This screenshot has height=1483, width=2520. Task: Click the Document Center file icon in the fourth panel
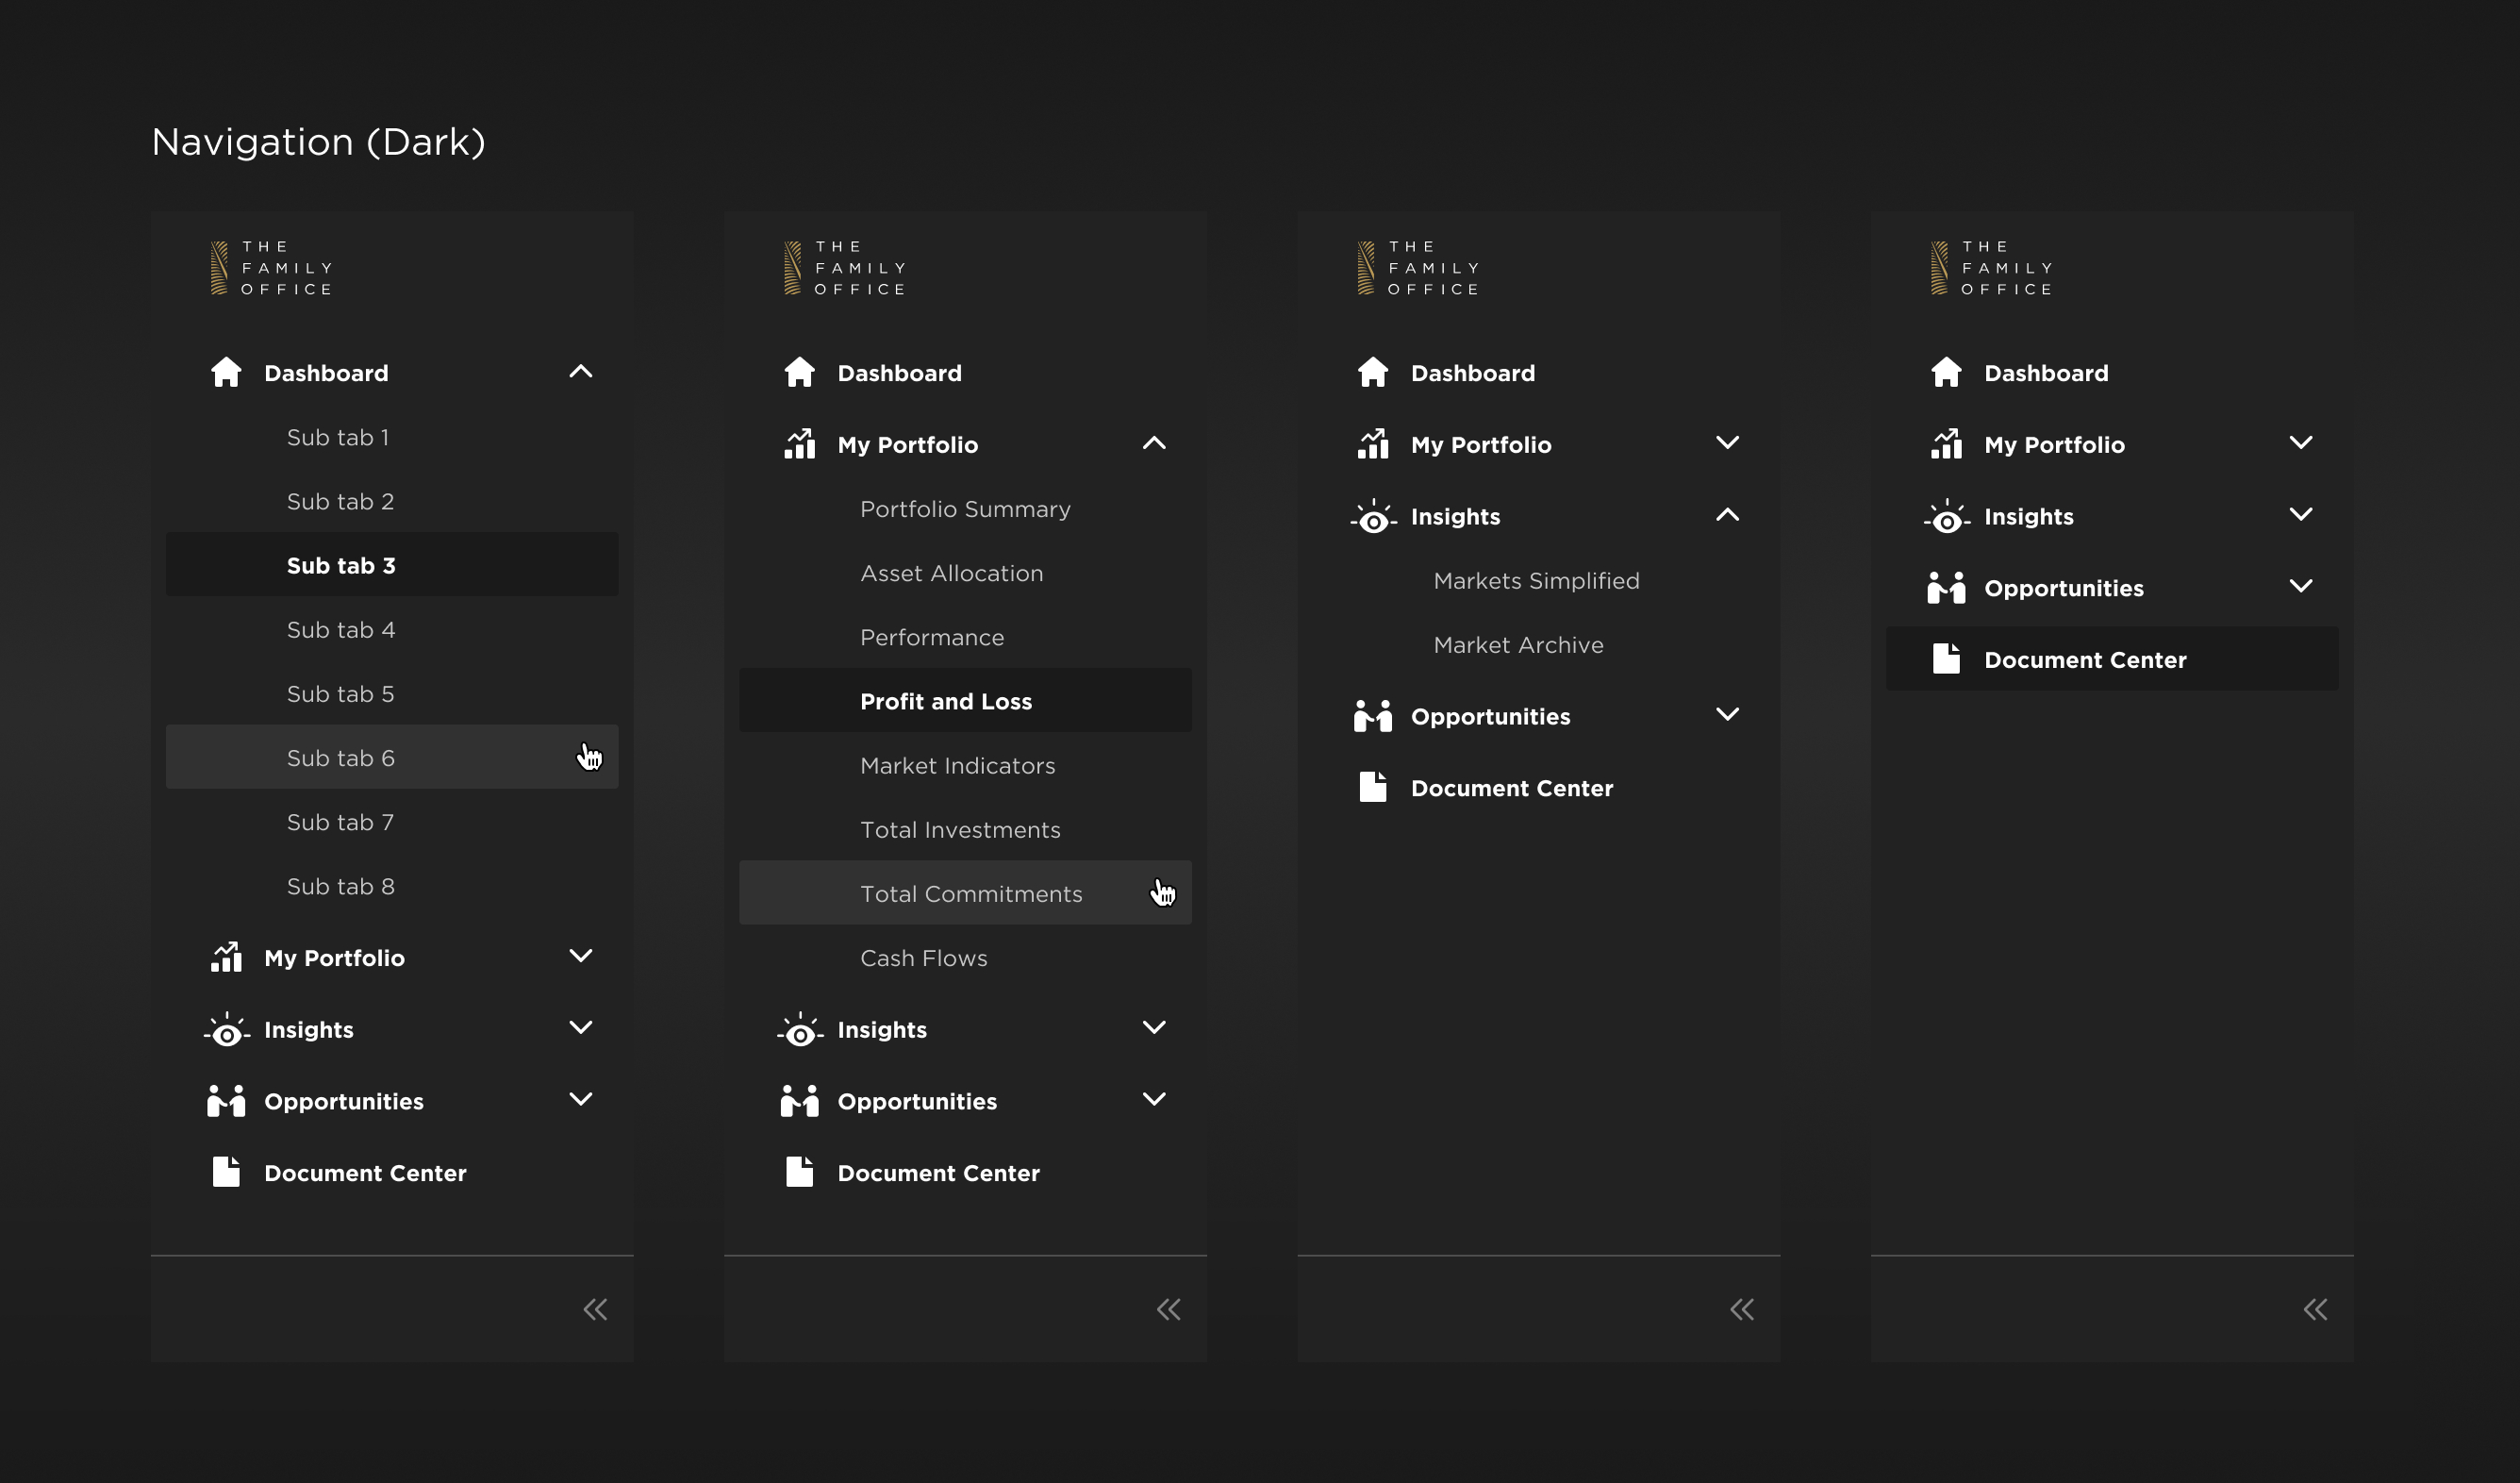1946,659
